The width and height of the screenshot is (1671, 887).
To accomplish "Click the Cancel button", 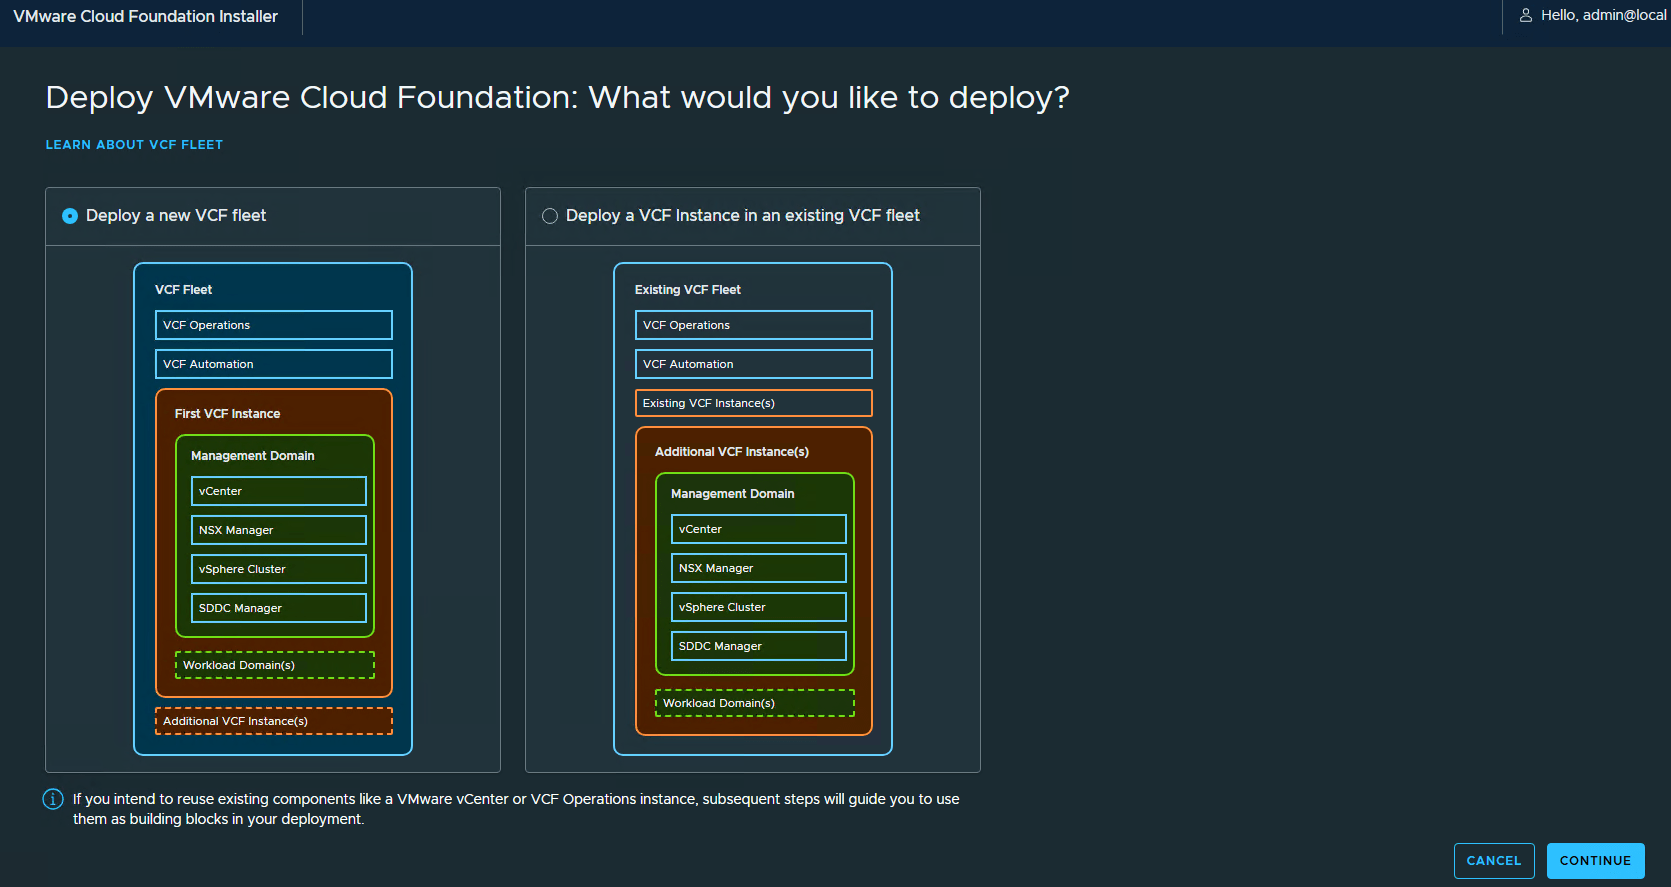I will [1494, 861].
